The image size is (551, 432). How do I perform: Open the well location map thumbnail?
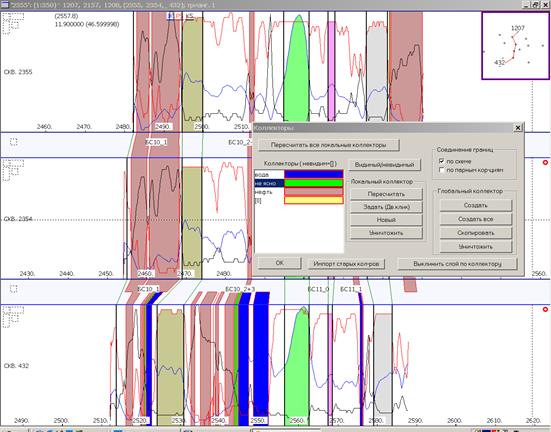coord(515,45)
